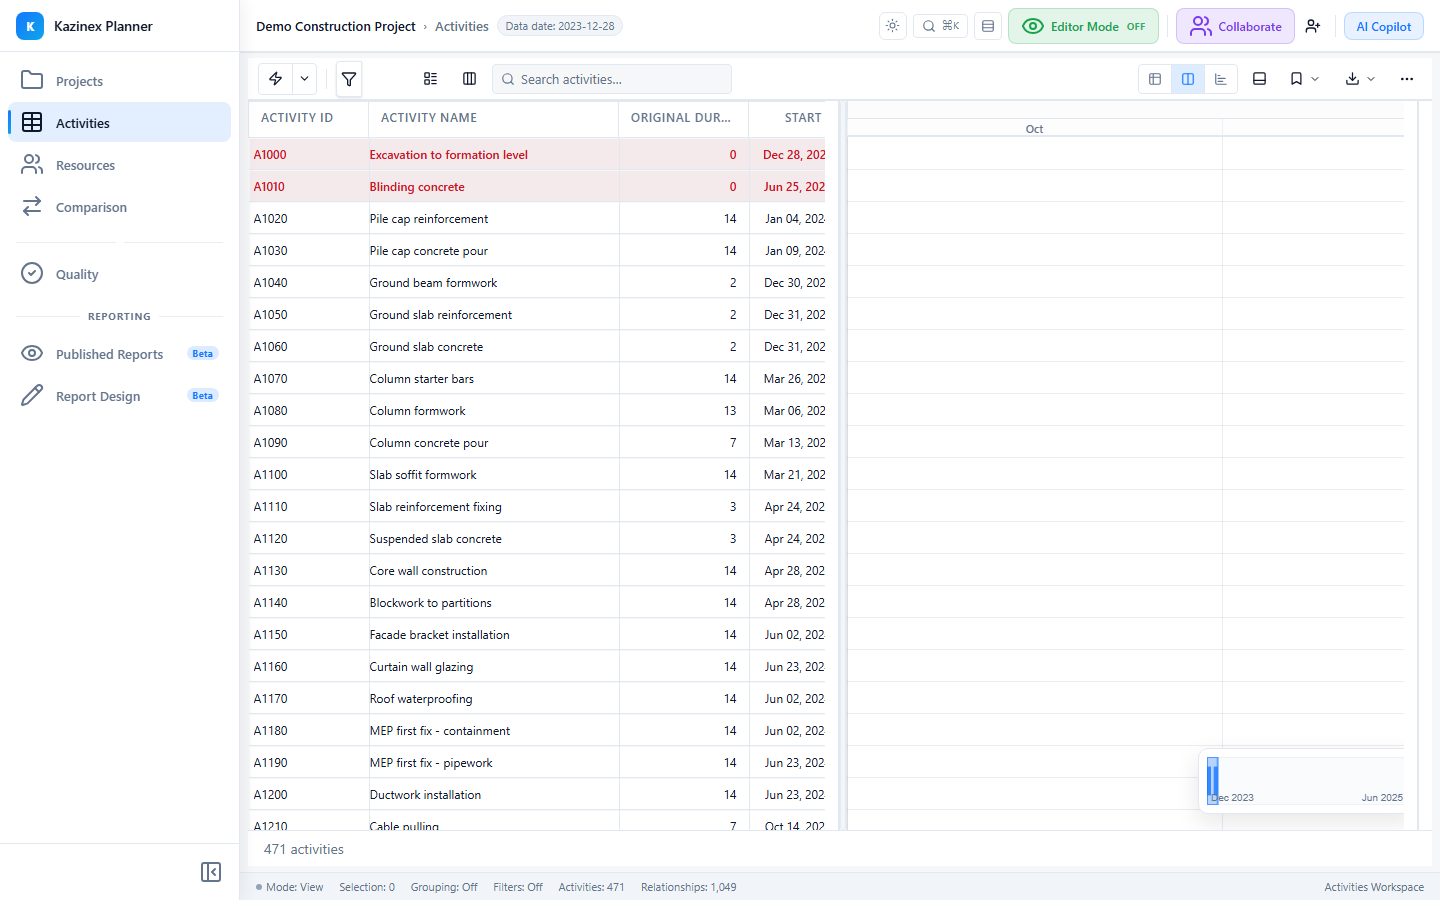
Task: Collapse the sidebar panel
Action: (x=211, y=872)
